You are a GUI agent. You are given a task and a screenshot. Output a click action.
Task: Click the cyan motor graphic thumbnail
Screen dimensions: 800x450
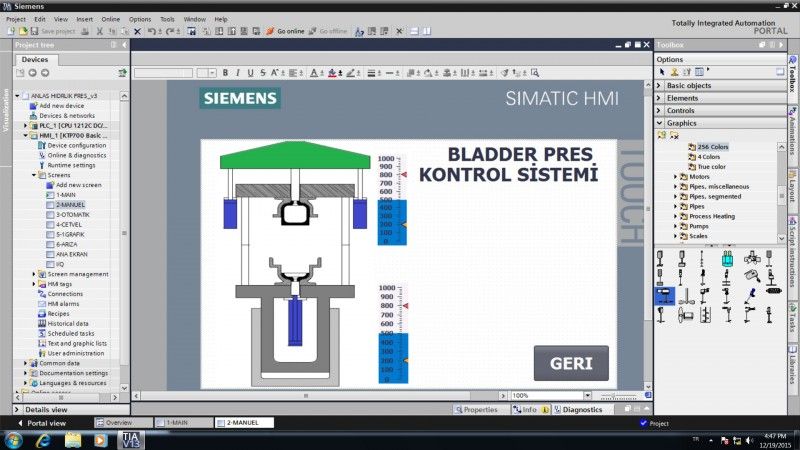(728, 259)
